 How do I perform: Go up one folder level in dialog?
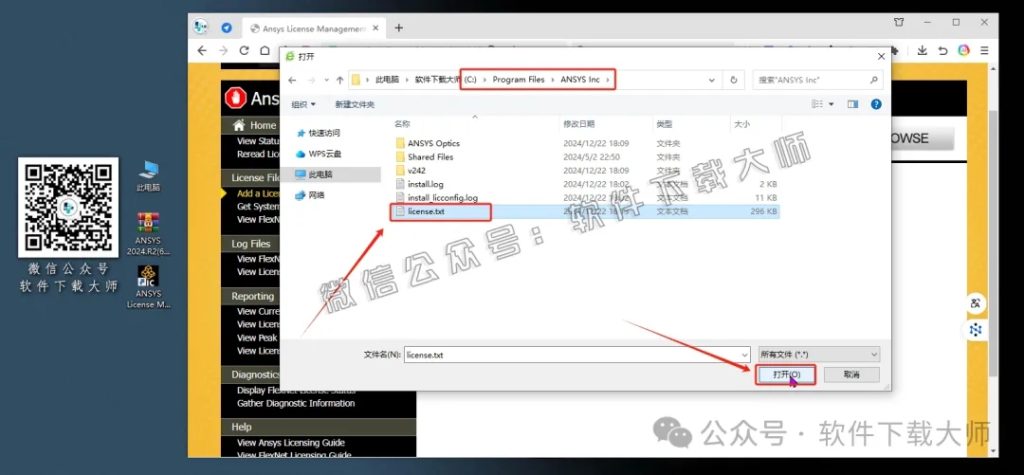tap(340, 80)
